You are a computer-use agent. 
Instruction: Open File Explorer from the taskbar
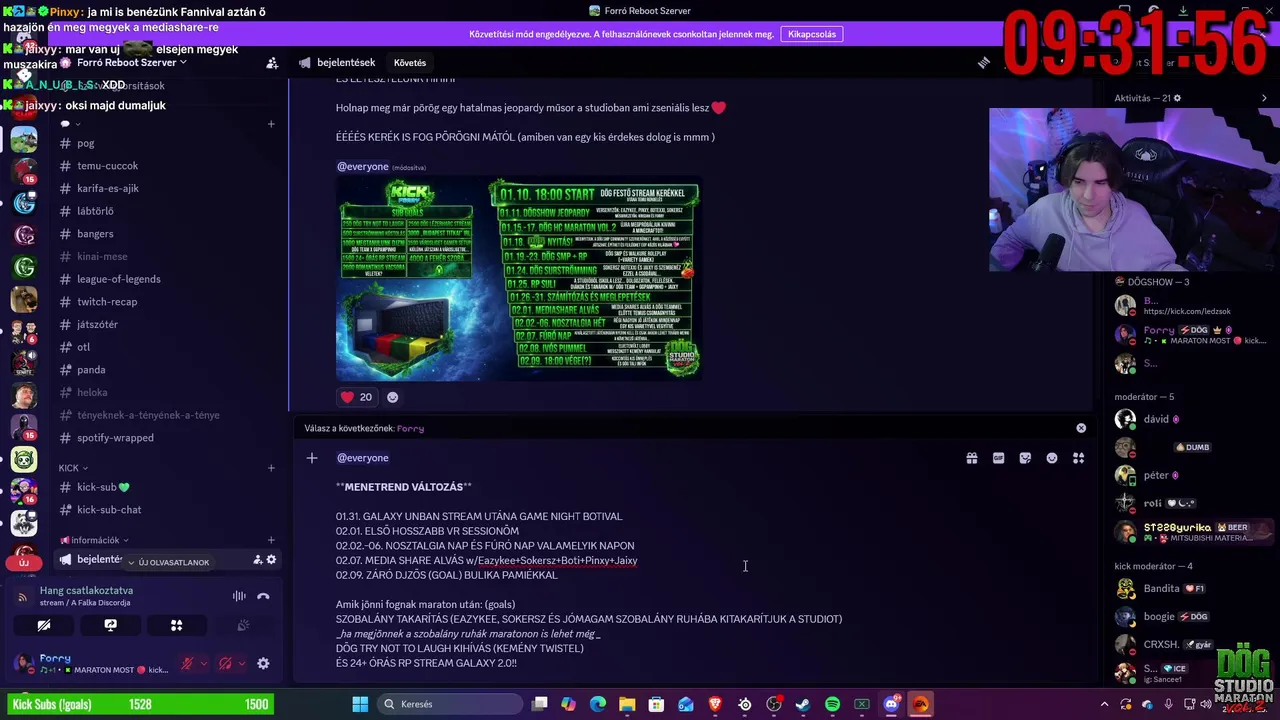627,704
